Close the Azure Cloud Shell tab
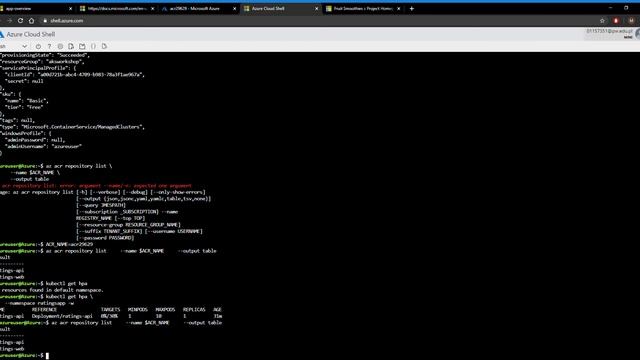 click(316, 9)
